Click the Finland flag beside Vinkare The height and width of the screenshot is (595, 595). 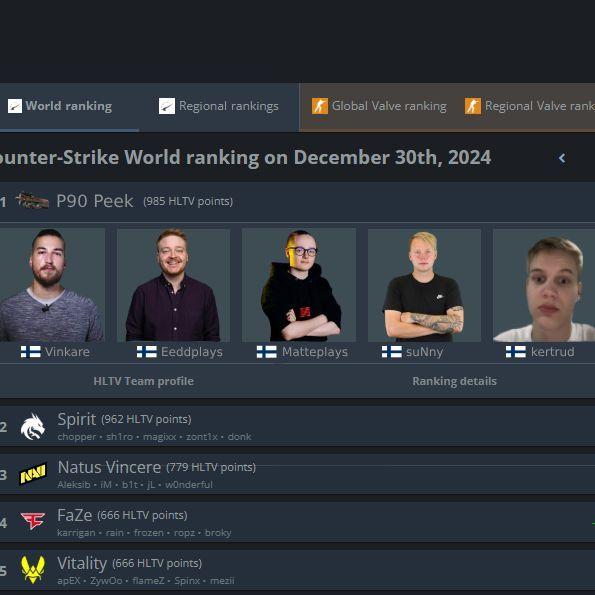click(x=31, y=352)
